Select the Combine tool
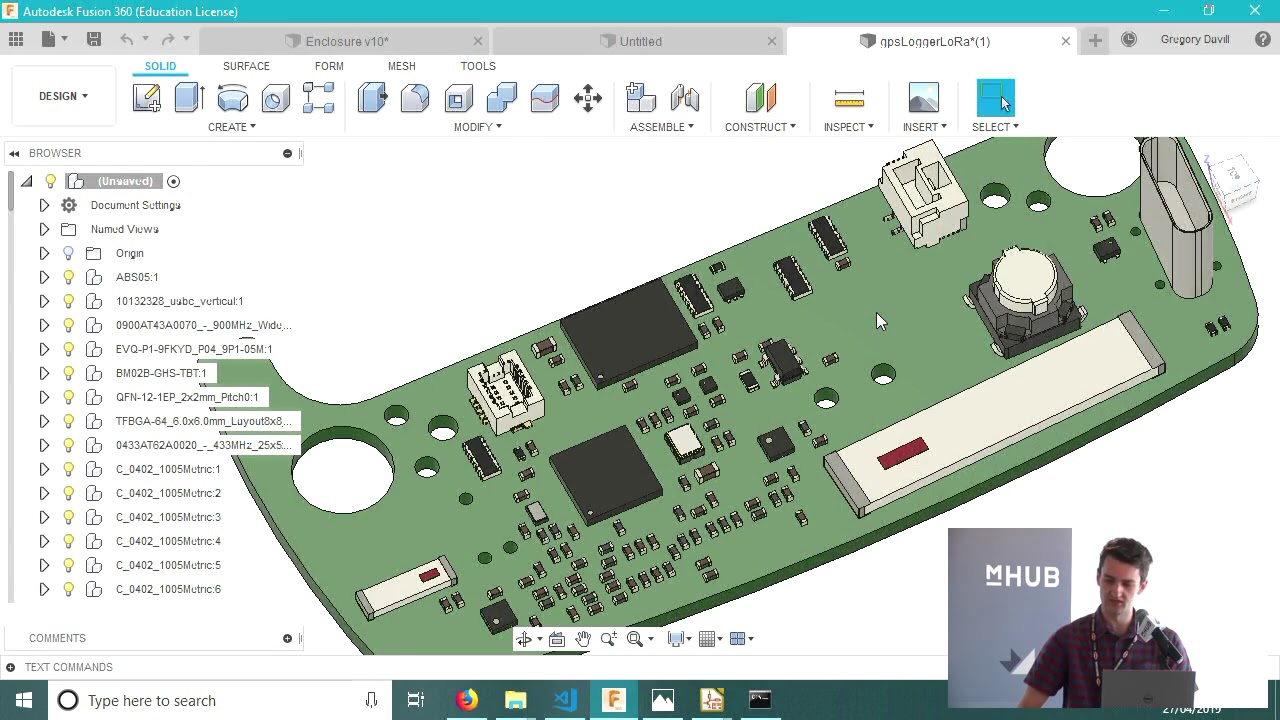This screenshot has height=720, width=1280. click(501, 98)
